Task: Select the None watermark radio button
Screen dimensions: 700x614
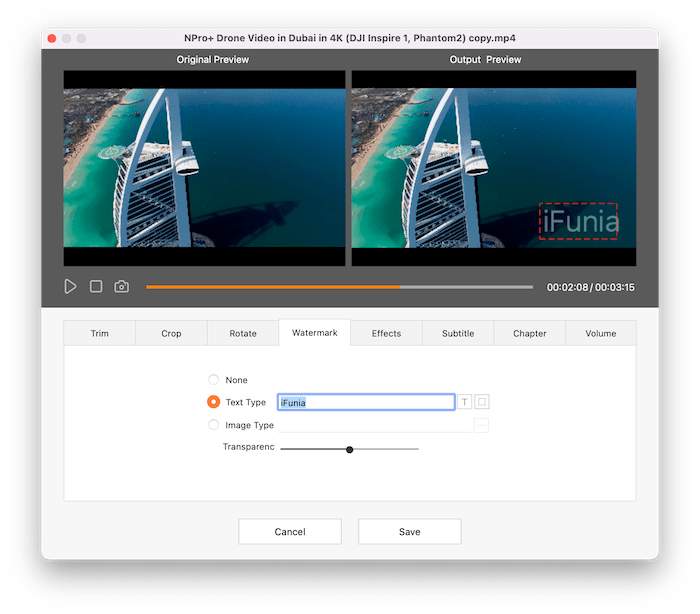Action: tap(213, 380)
